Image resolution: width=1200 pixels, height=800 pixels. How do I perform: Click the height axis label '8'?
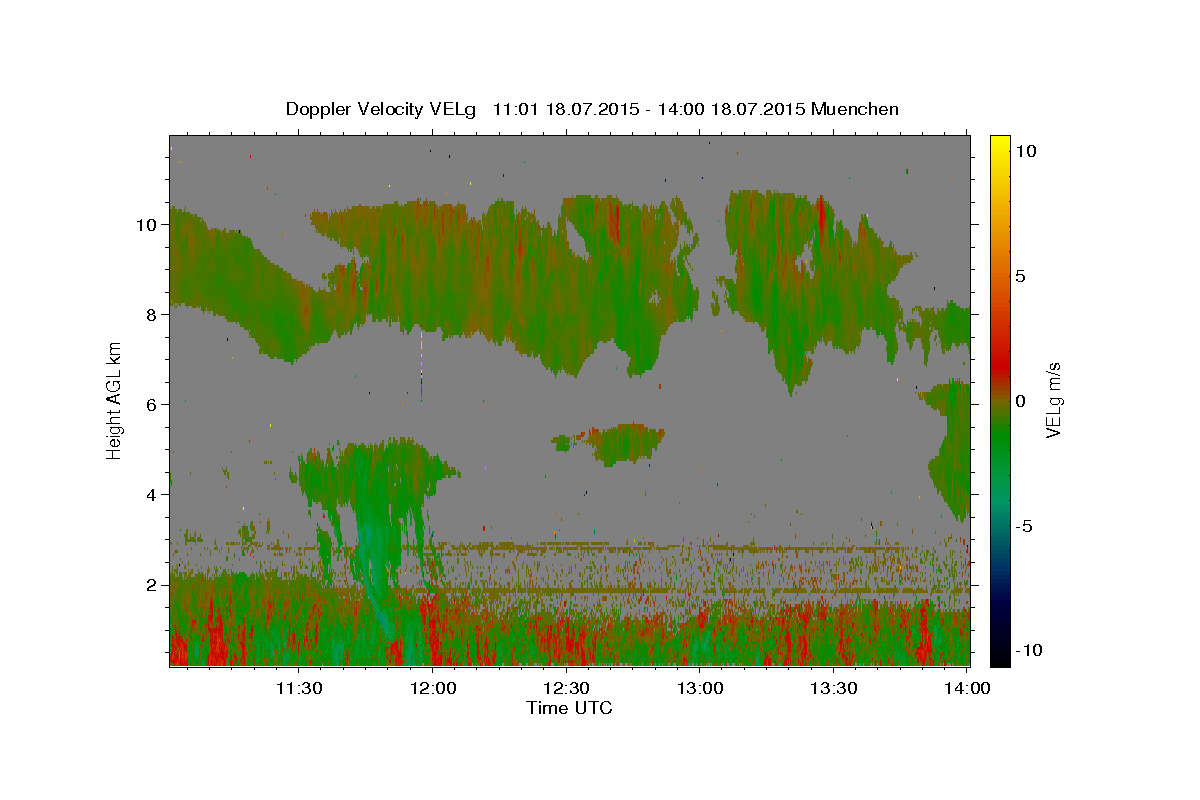pyautogui.click(x=150, y=315)
